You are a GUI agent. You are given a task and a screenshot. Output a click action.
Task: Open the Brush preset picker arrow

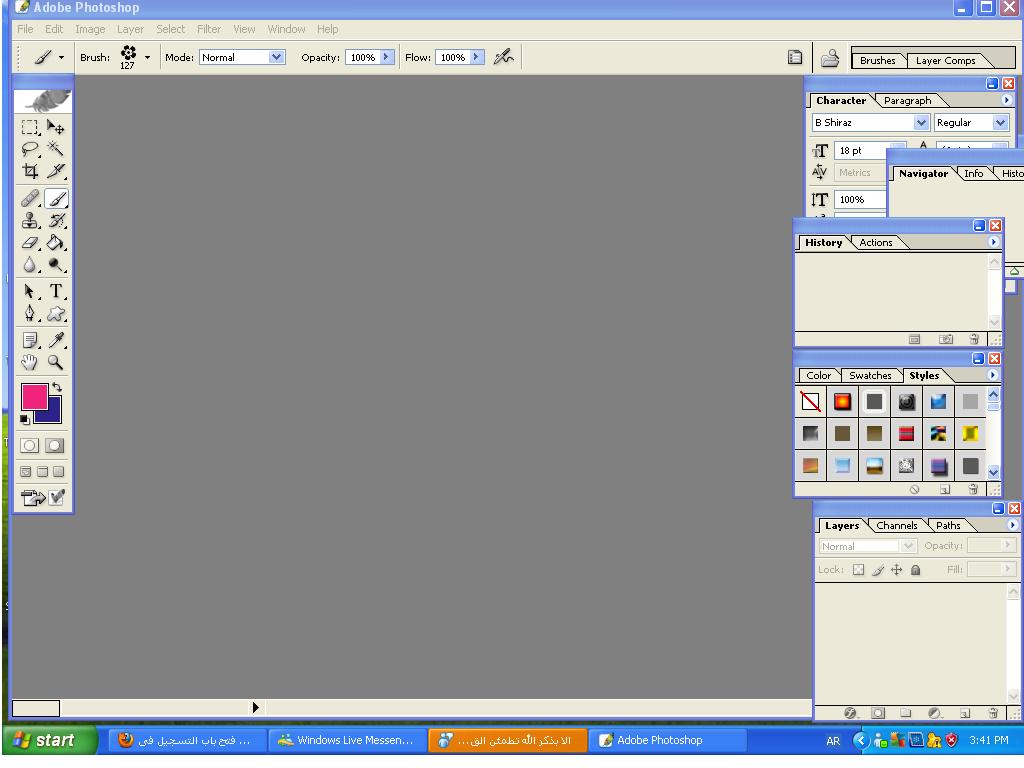pyautogui.click(x=148, y=57)
